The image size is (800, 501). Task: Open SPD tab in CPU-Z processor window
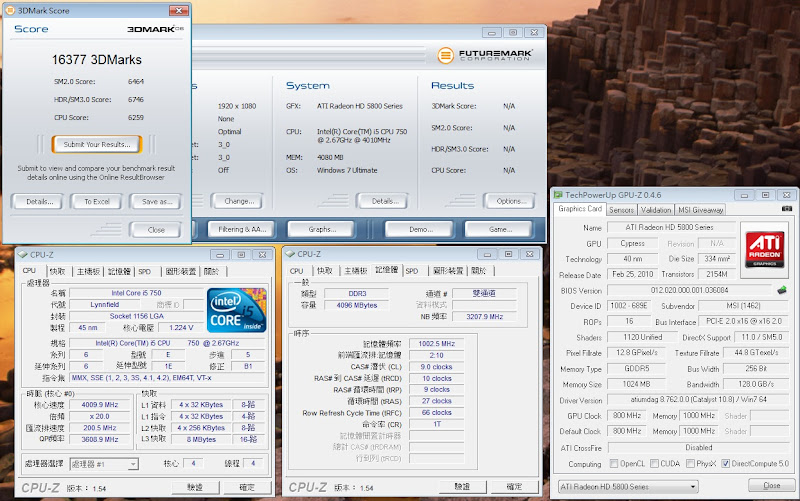pyautogui.click(x=145, y=271)
